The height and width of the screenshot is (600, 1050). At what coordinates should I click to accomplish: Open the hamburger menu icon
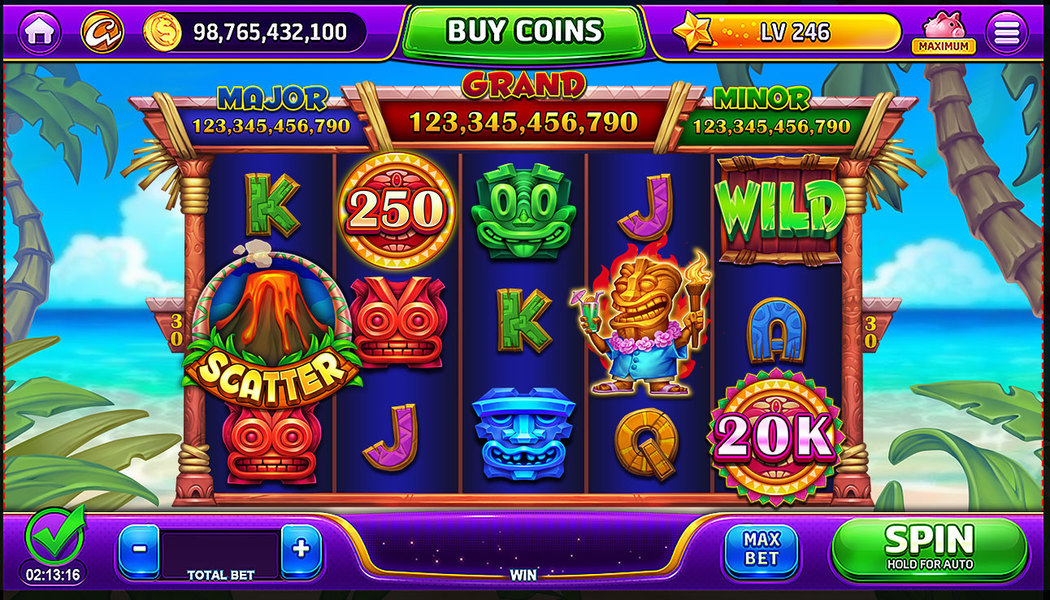coord(1006,32)
